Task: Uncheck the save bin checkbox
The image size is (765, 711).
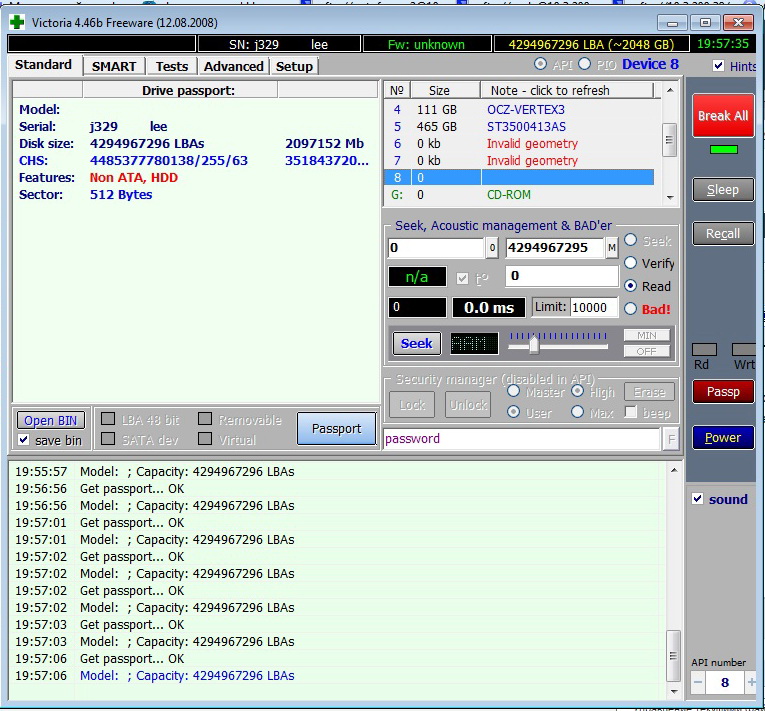Action: click(24, 440)
